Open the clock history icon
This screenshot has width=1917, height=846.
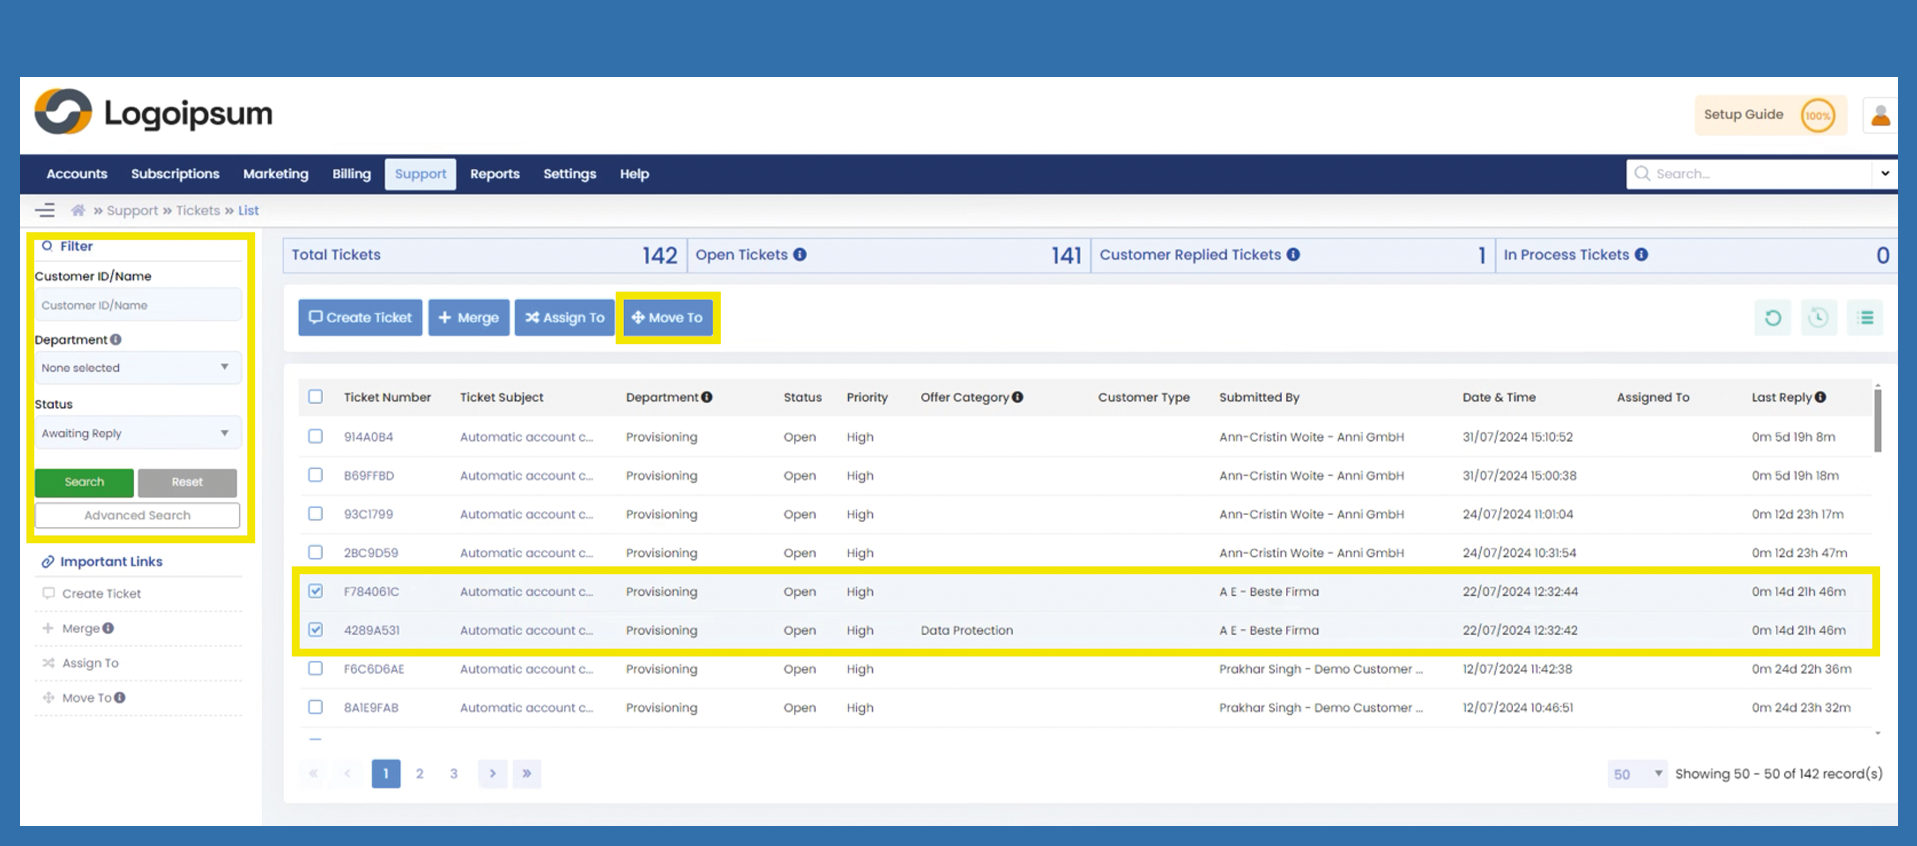coord(1818,318)
